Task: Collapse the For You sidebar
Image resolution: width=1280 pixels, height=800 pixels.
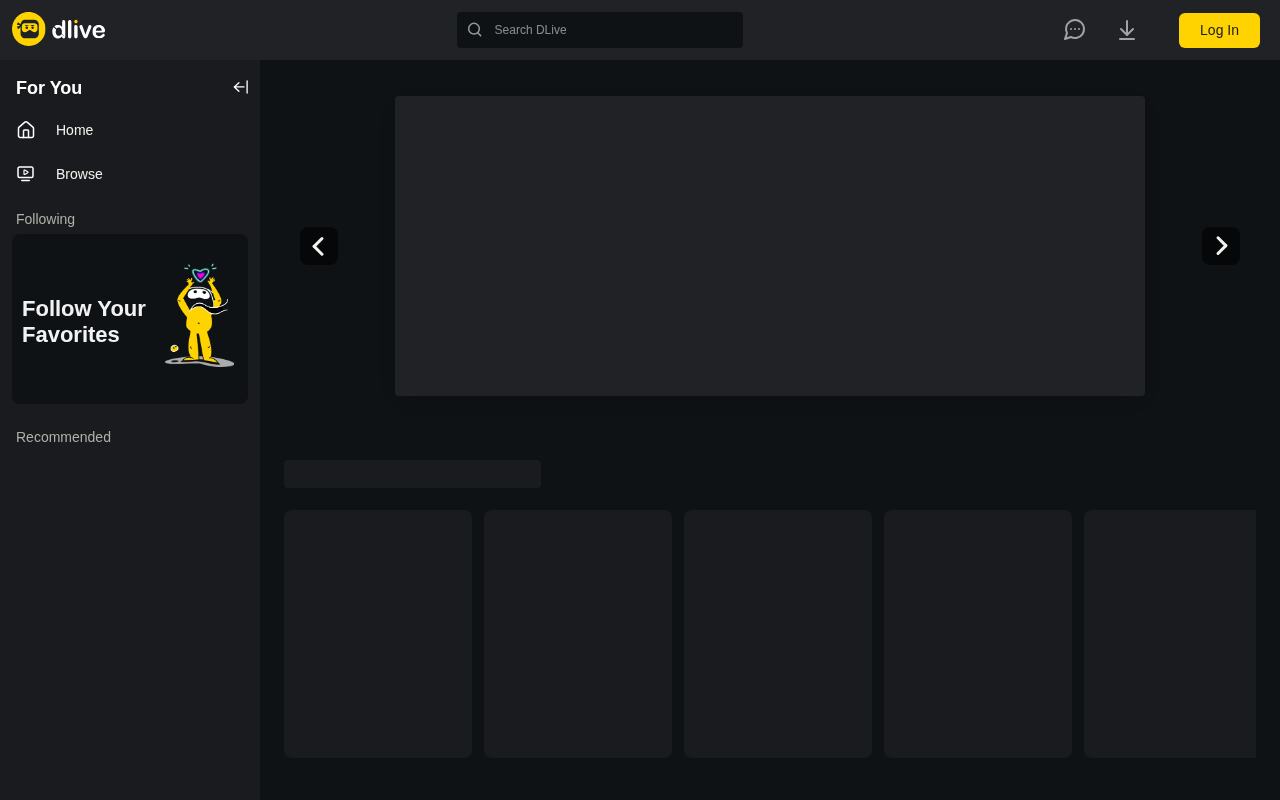Action: 241,87
